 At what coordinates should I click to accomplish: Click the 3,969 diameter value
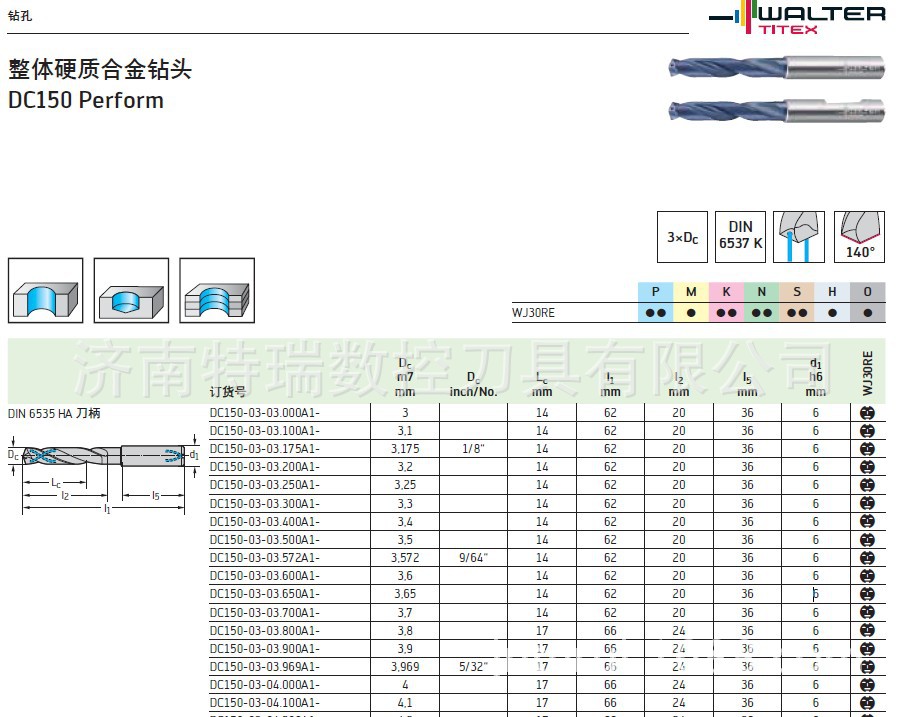point(405,667)
